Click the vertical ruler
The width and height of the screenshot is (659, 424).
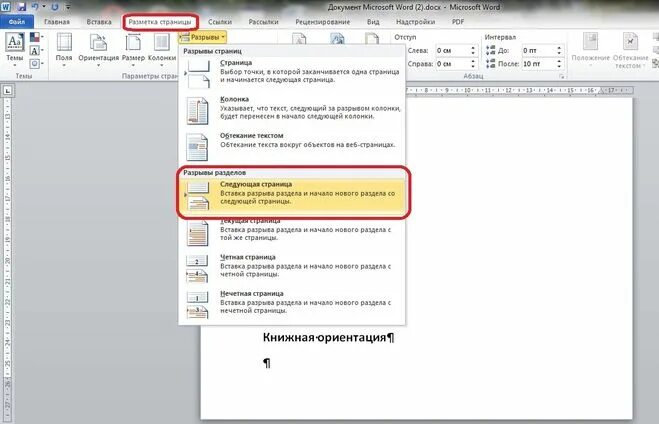8,261
